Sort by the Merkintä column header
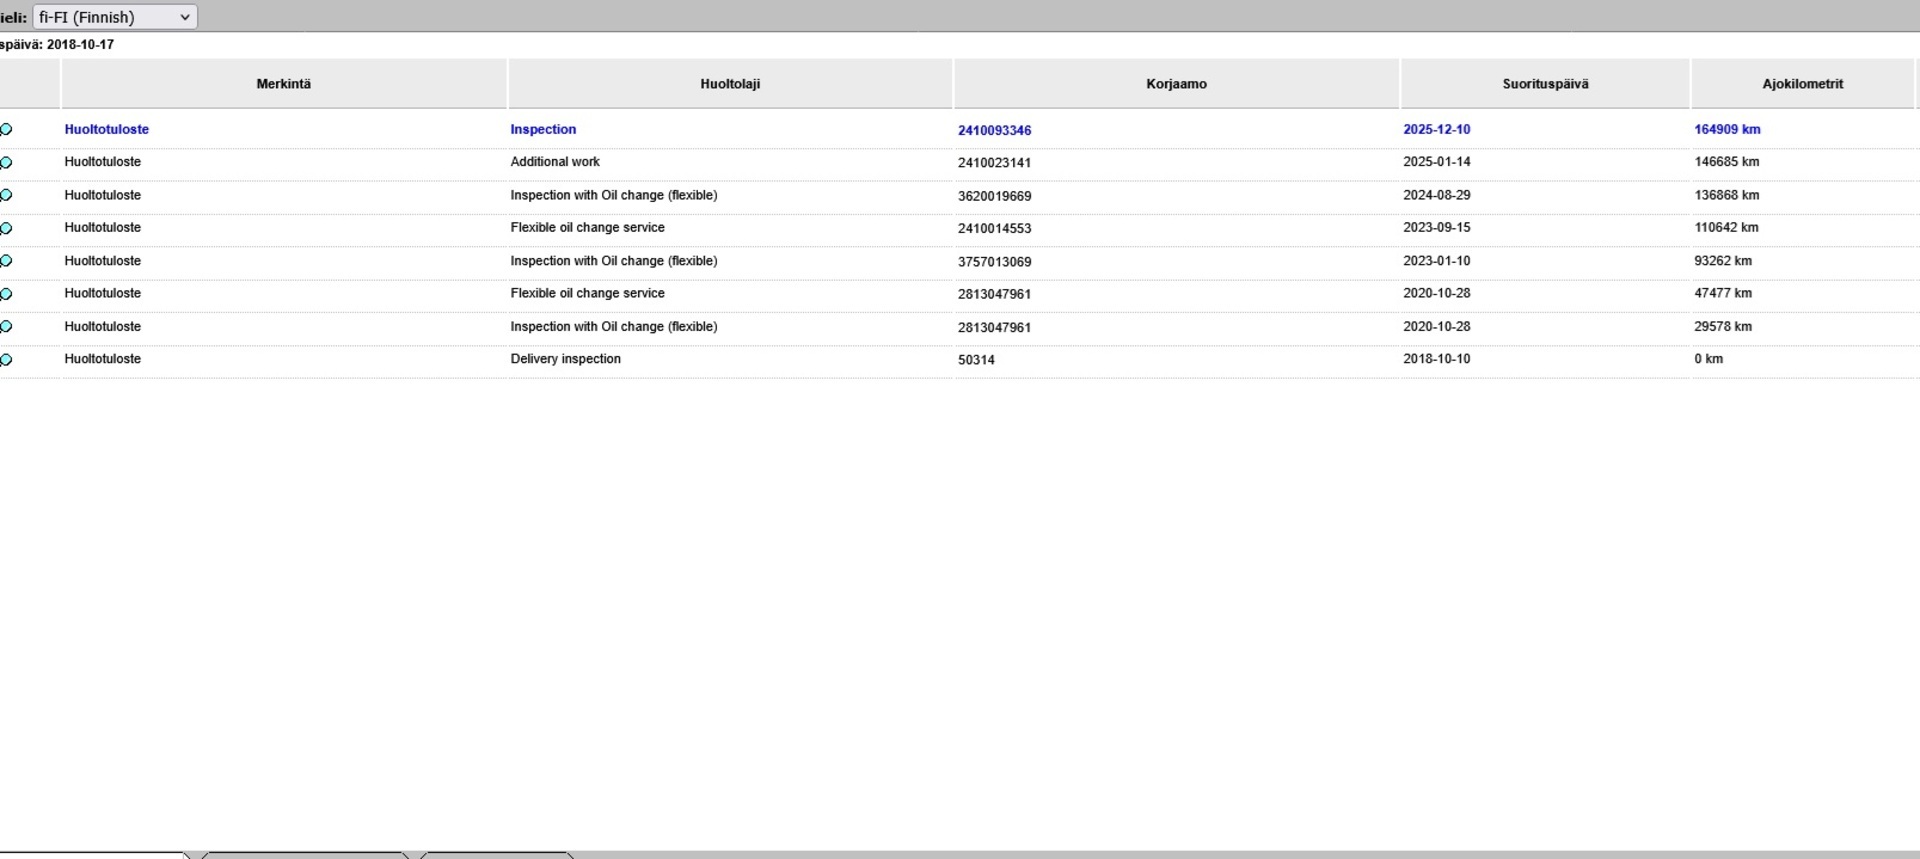Screen dimensions: 1920x859 [x=283, y=84]
